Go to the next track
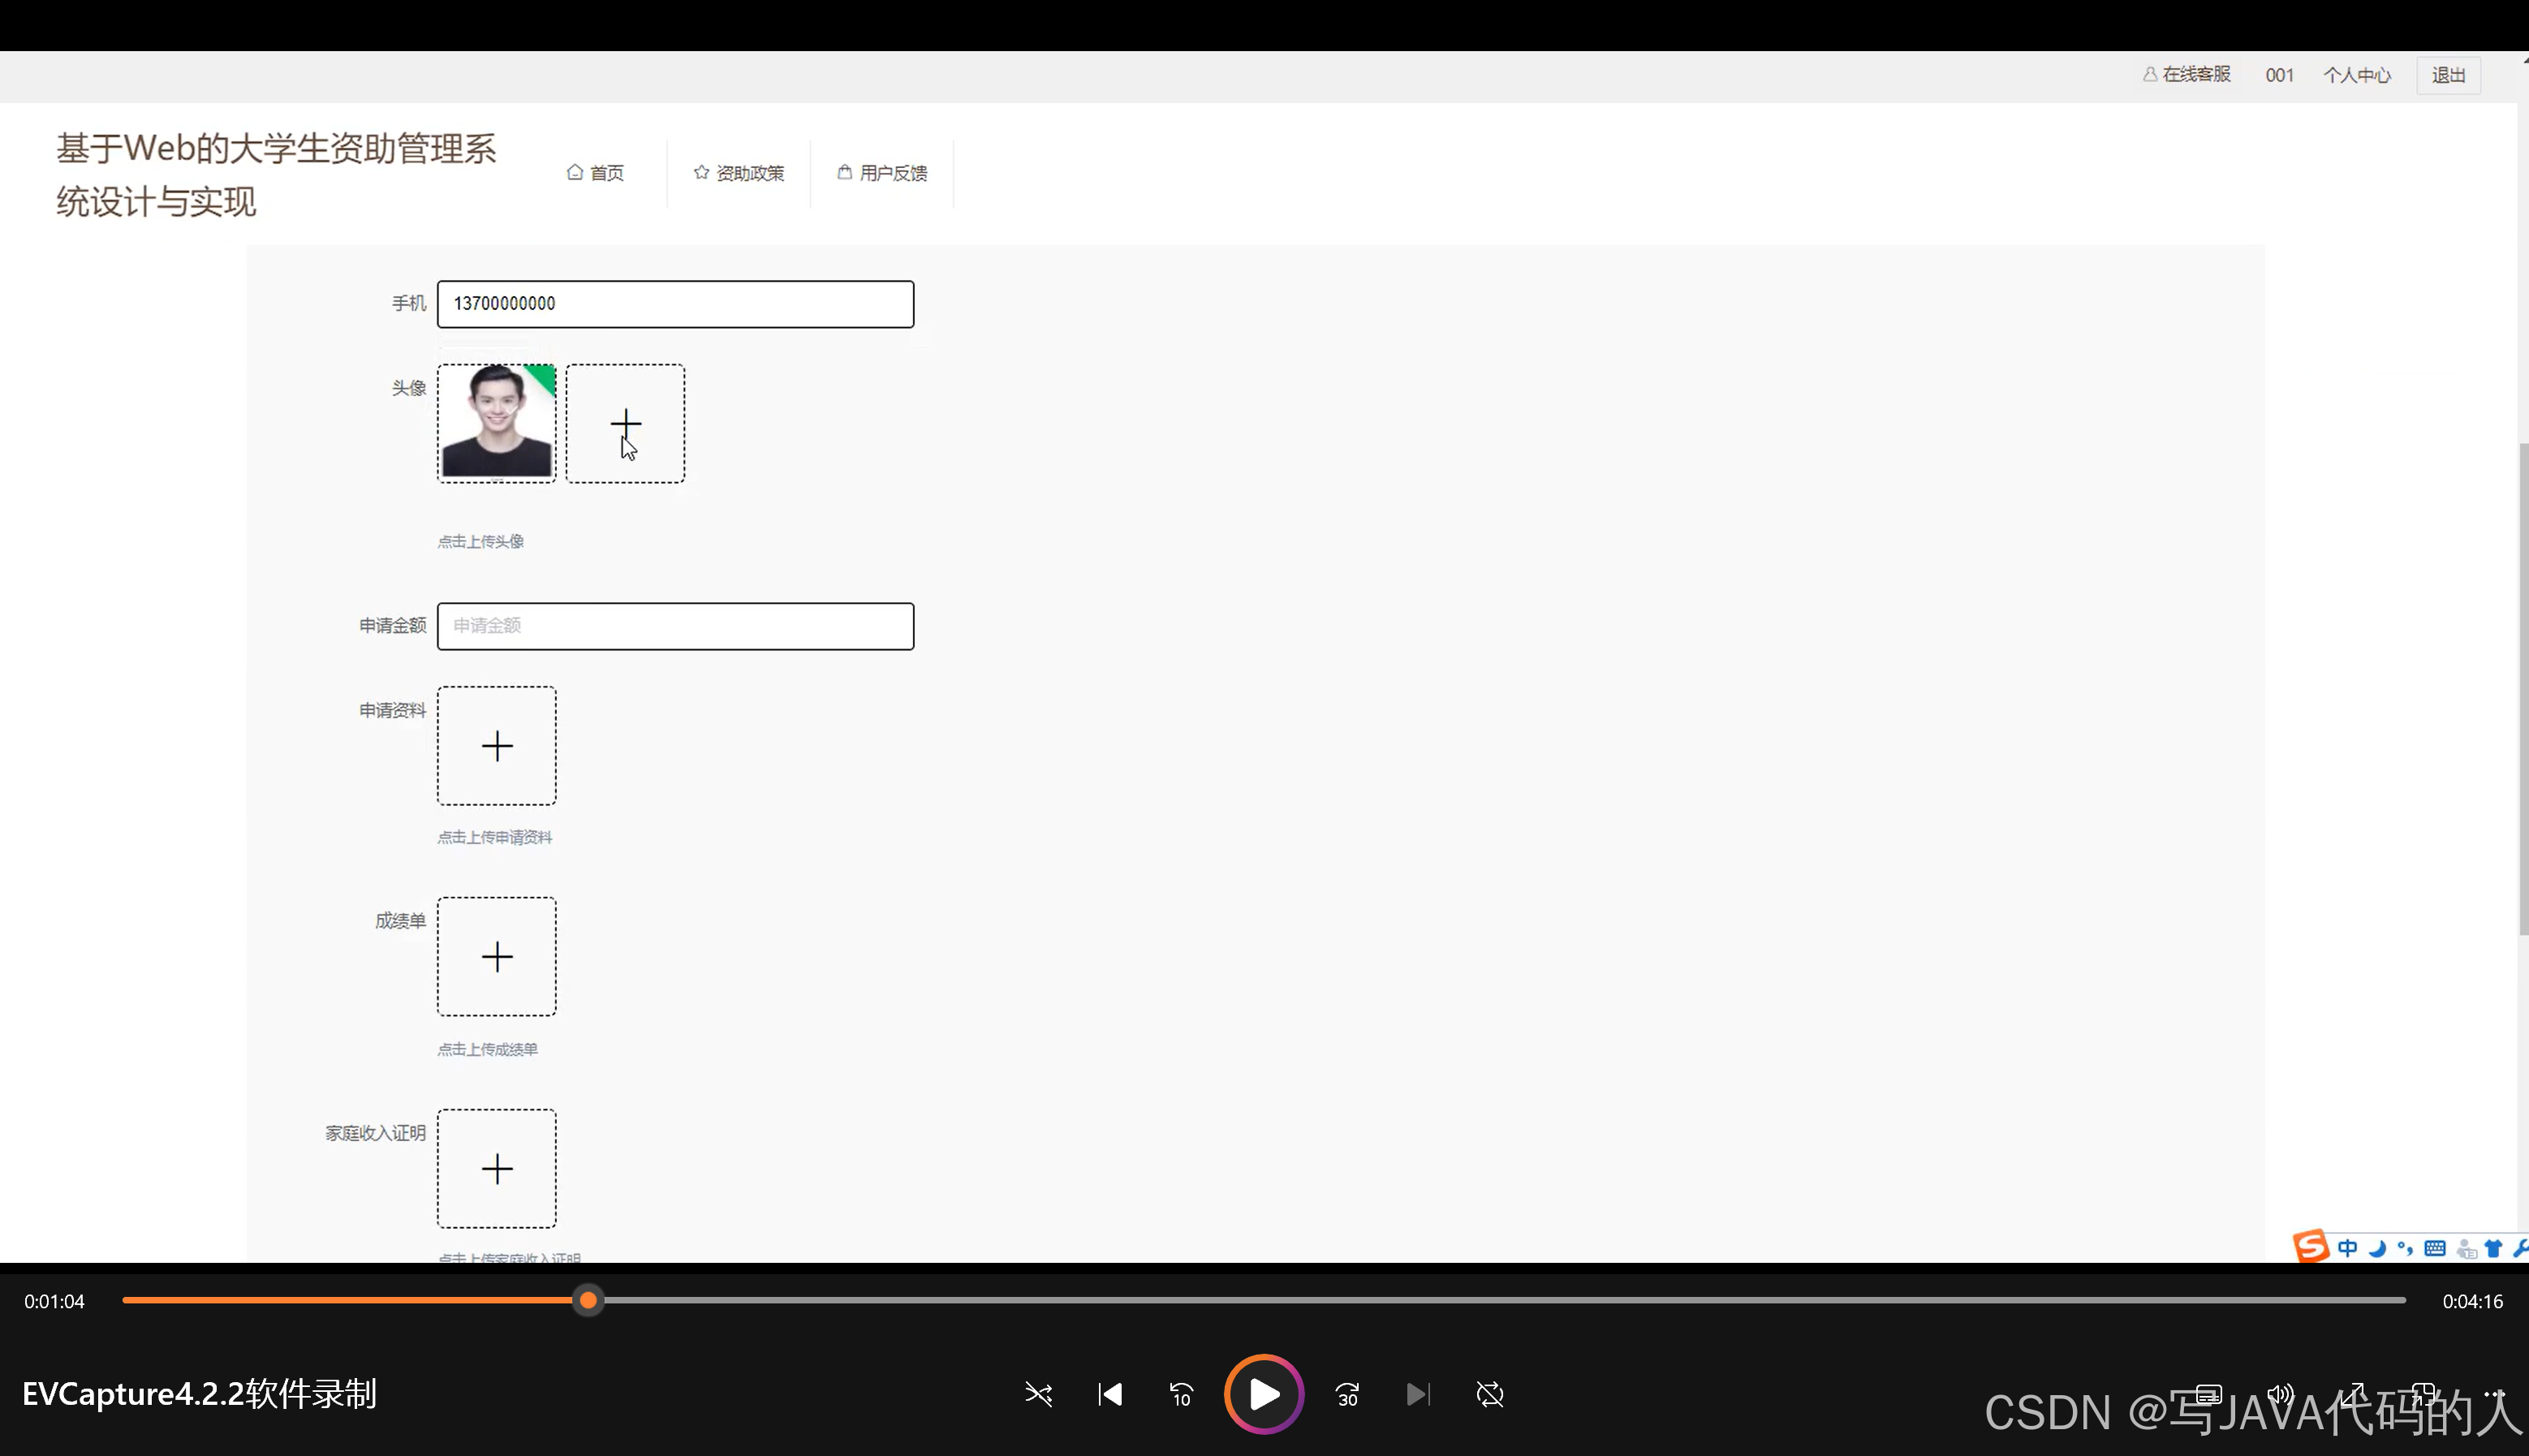The height and width of the screenshot is (1456, 2529). (1418, 1394)
